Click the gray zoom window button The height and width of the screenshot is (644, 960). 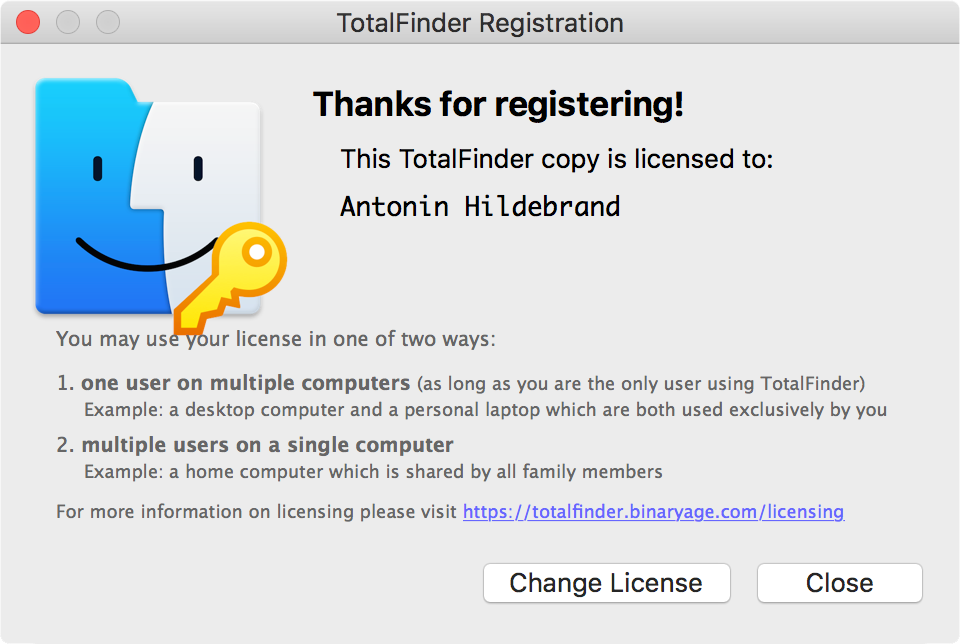pyautogui.click(x=107, y=22)
